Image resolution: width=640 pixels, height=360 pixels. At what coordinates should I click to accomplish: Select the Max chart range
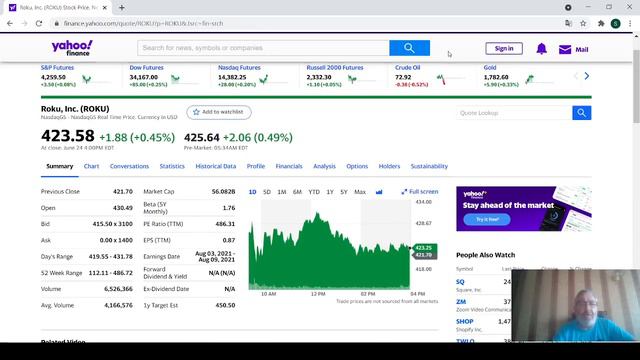(x=360, y=192)
